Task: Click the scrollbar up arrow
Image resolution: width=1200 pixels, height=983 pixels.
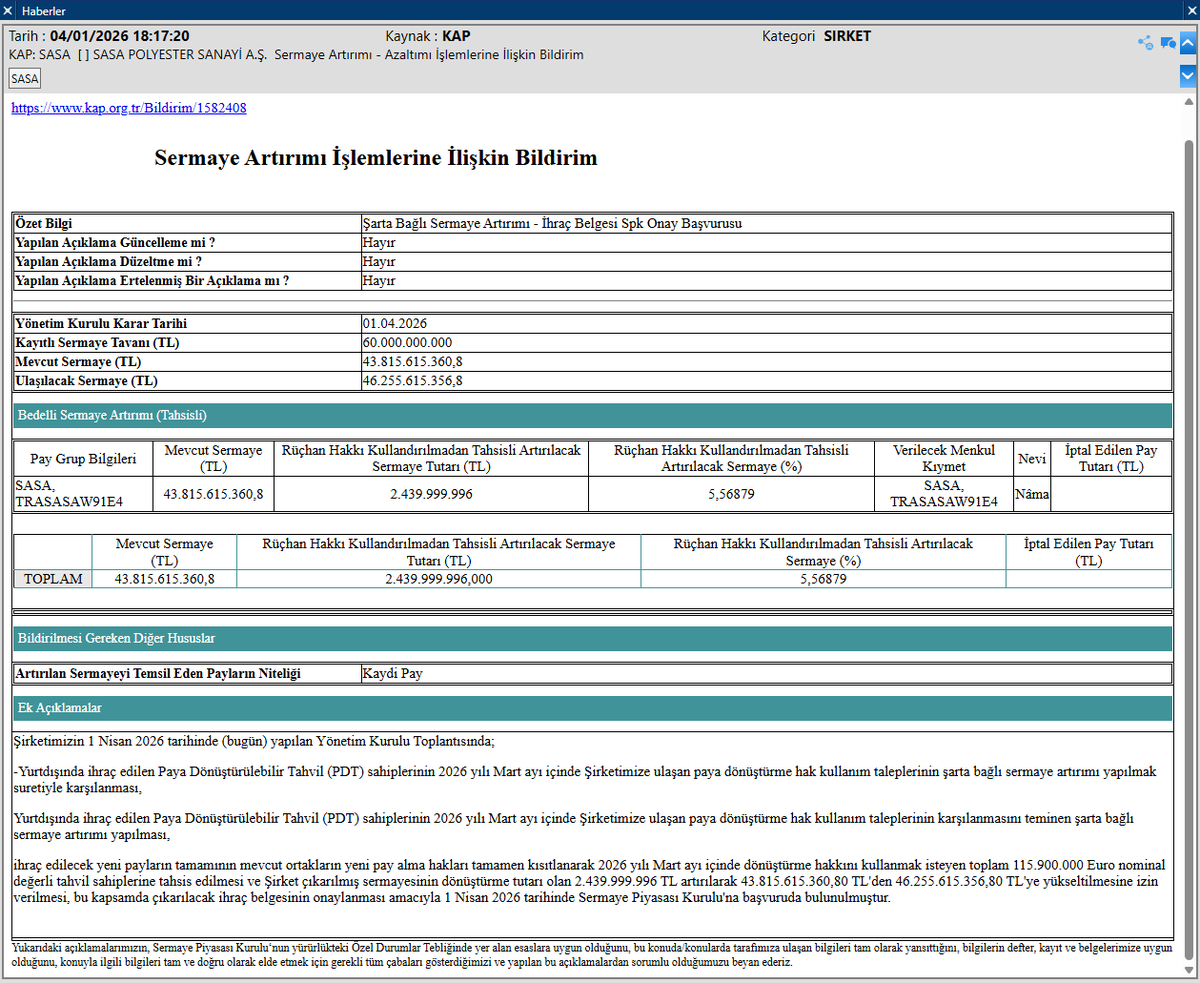Action: coord(1189,102)
